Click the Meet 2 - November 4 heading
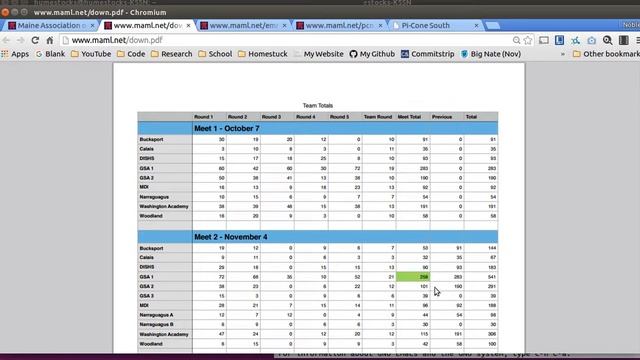 [231, 237]
